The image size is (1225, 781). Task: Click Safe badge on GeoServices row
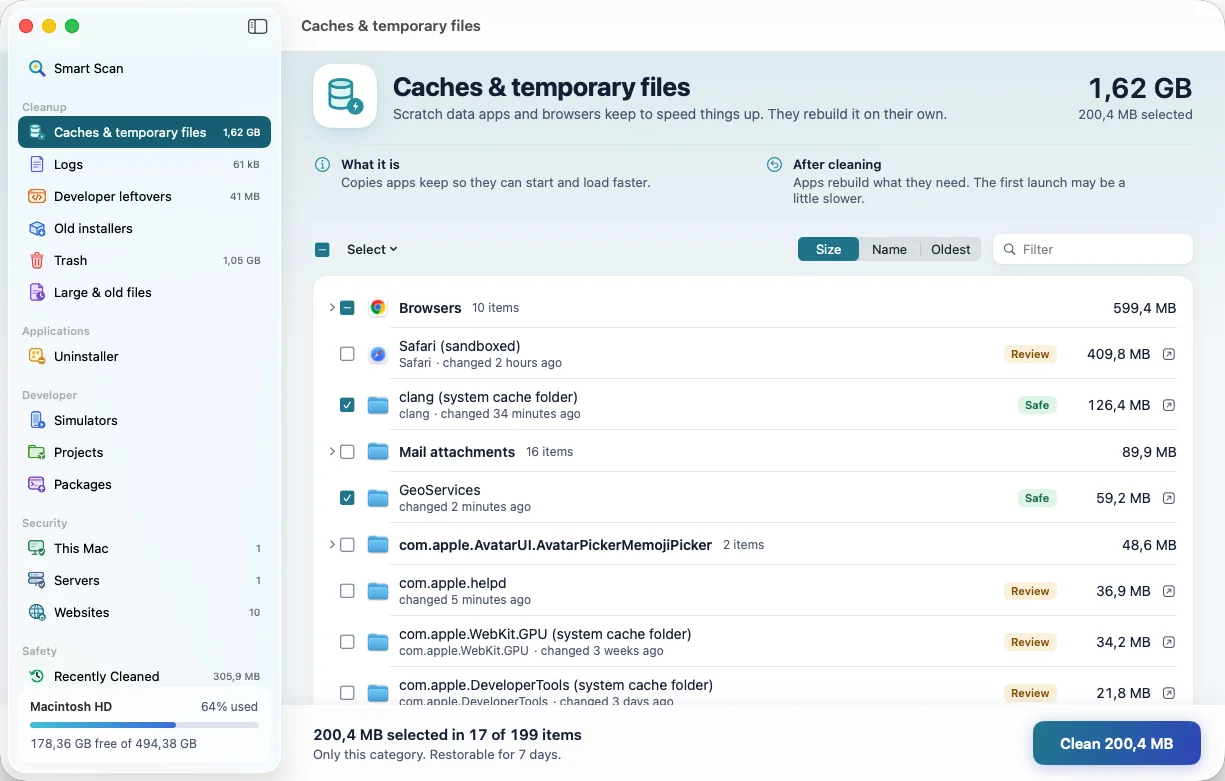click(x=1037, y=498)
